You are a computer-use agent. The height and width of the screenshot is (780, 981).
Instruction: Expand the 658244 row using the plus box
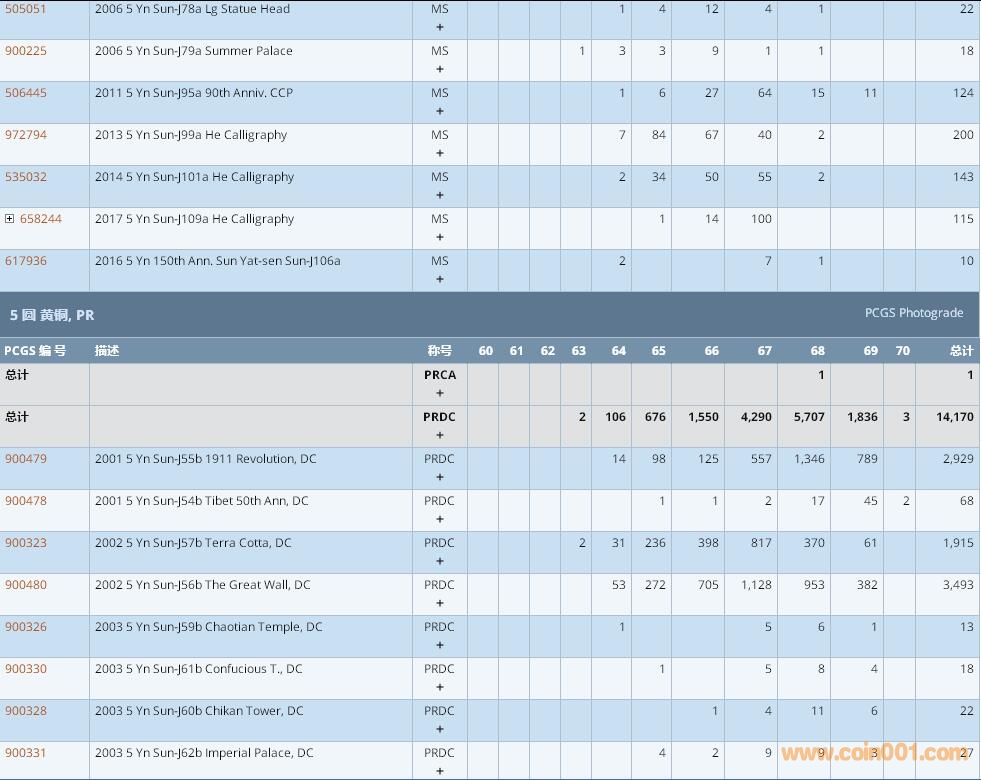[x=10, y=219]
